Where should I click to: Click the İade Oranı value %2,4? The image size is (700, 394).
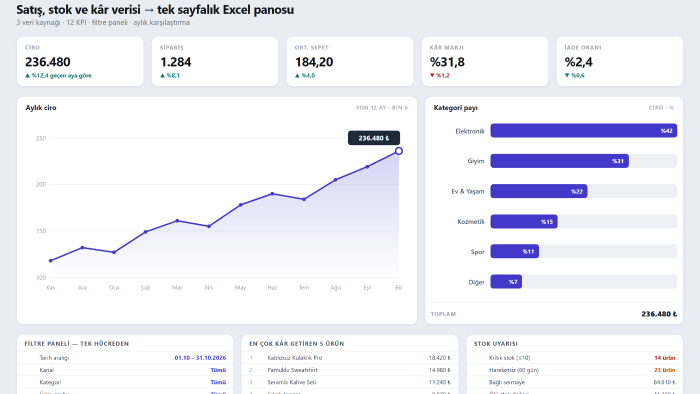[x=579, y=62]
